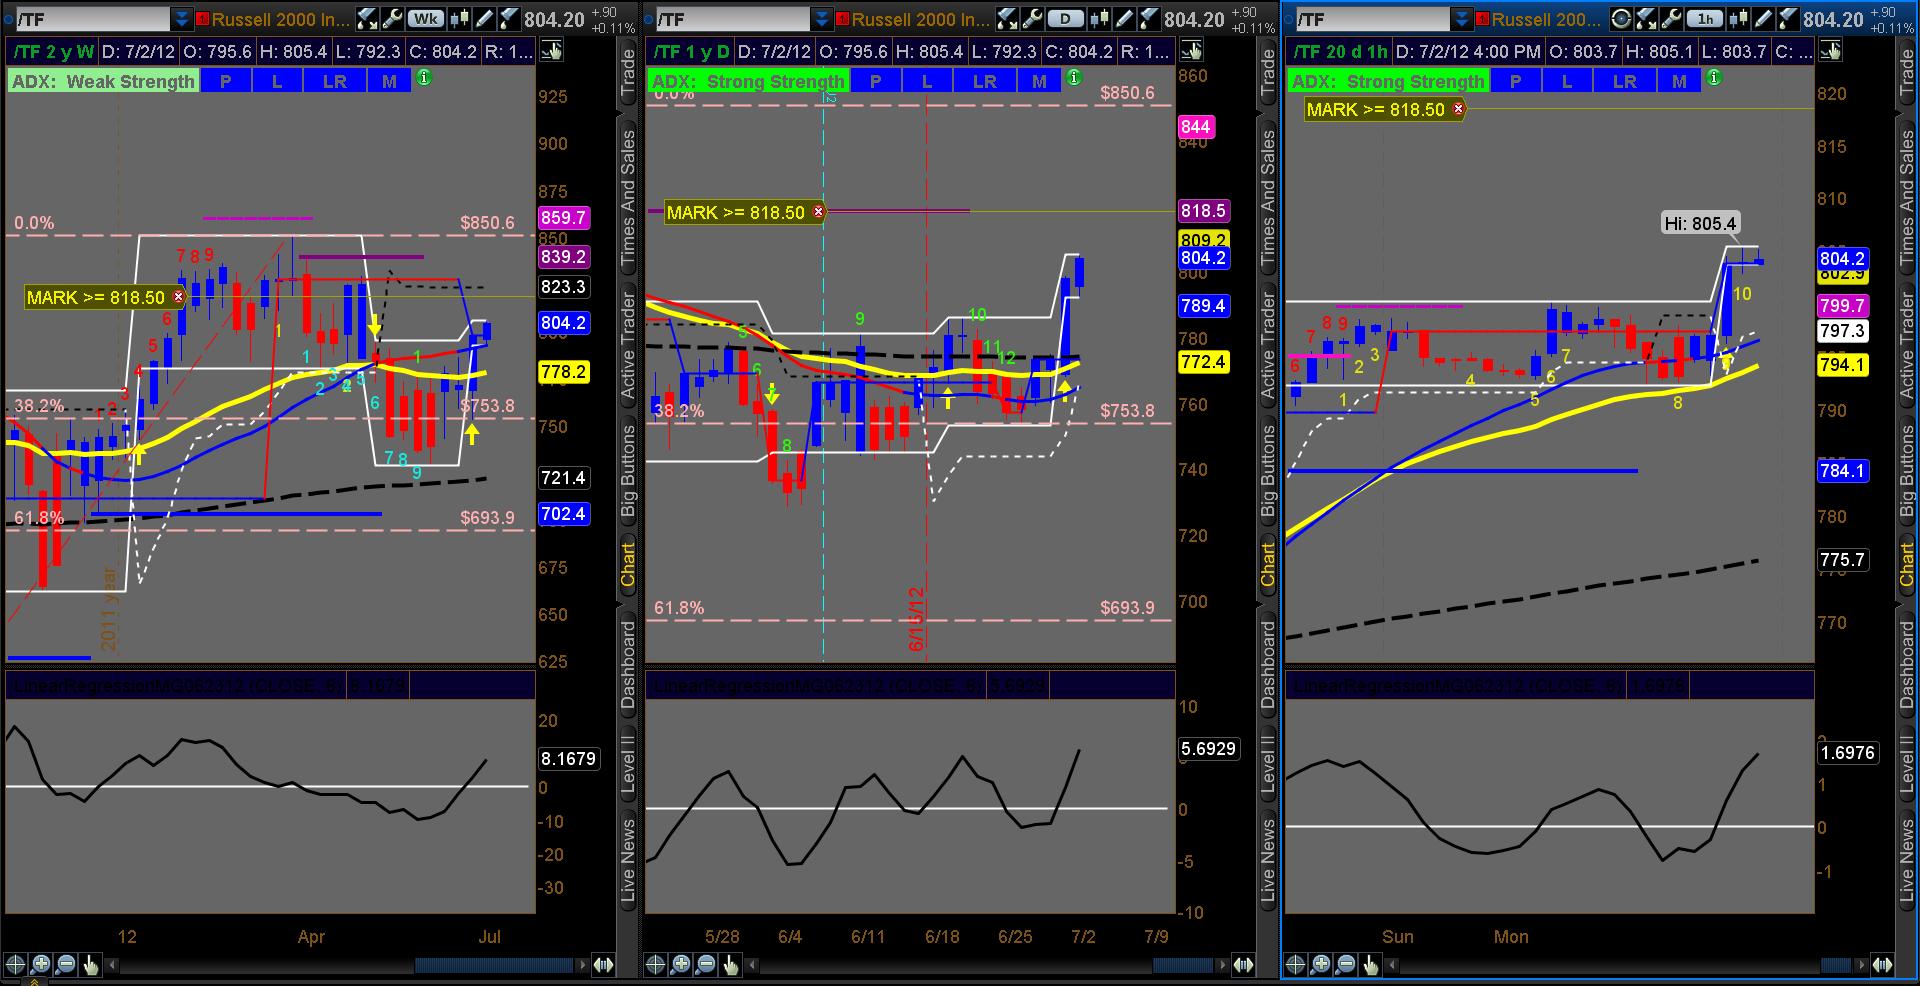
Task: Toggle the P label in the weekly chart
Action: tap(226, 81)
